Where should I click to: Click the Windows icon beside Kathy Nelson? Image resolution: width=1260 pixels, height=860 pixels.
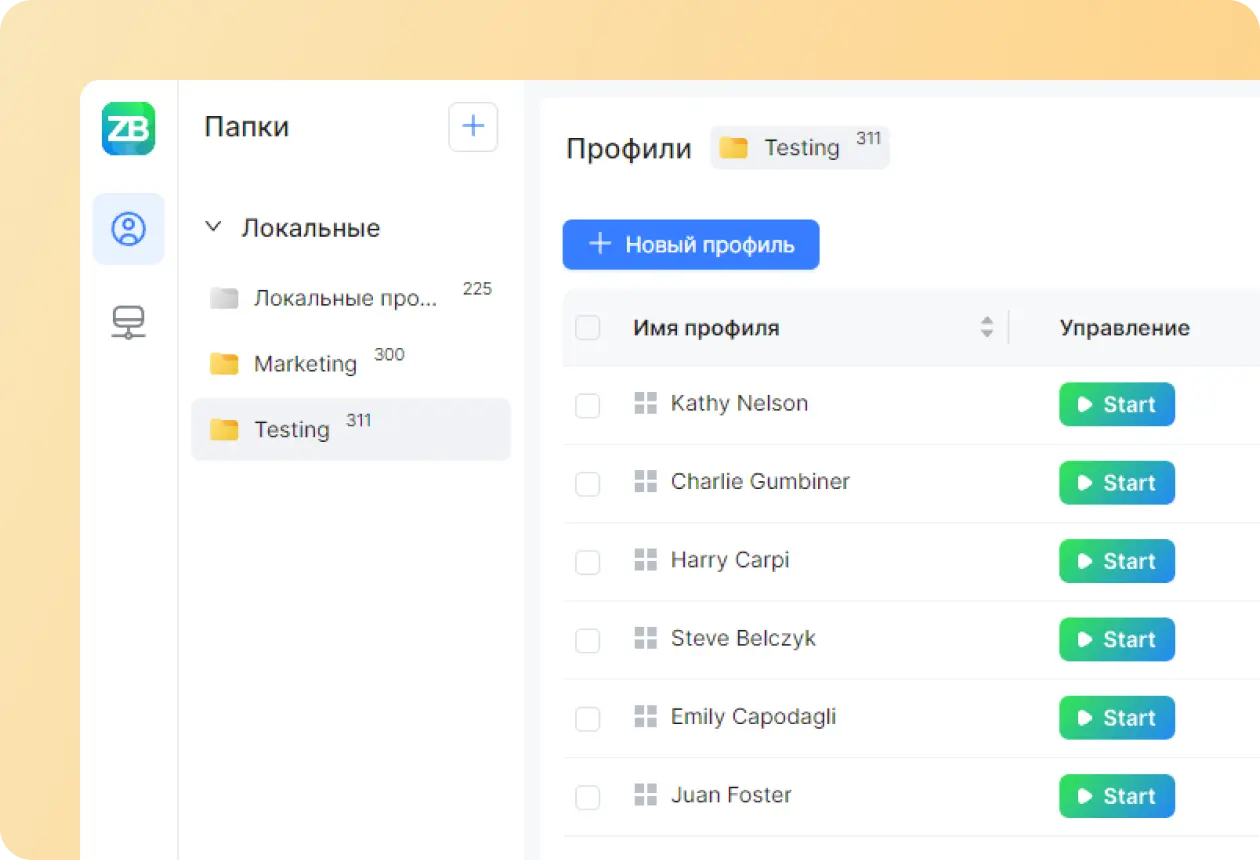tap(646, 404)
